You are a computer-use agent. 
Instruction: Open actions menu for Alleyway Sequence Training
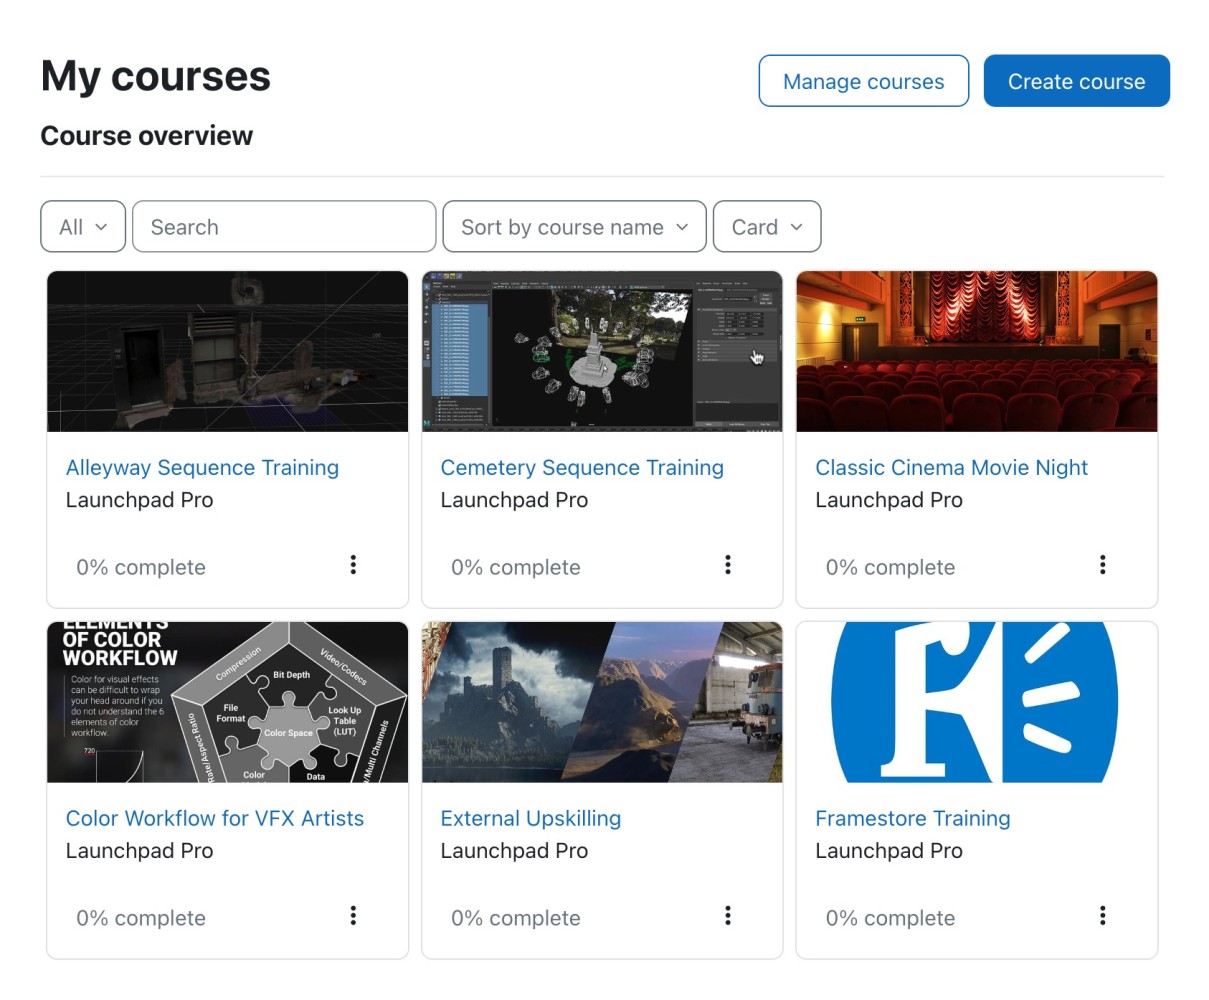353,565
